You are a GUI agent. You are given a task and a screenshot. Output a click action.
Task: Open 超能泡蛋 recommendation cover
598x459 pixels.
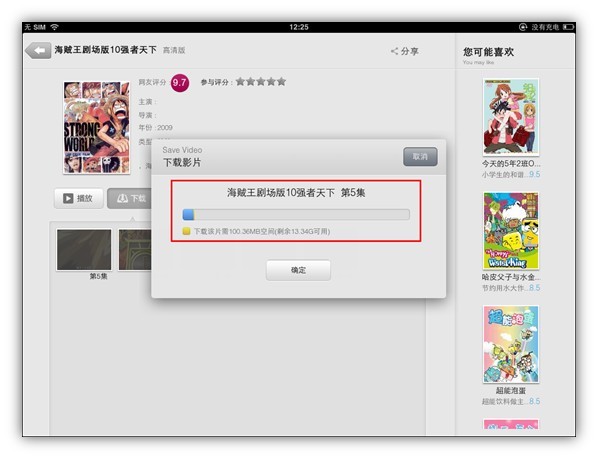coord(511,344)
